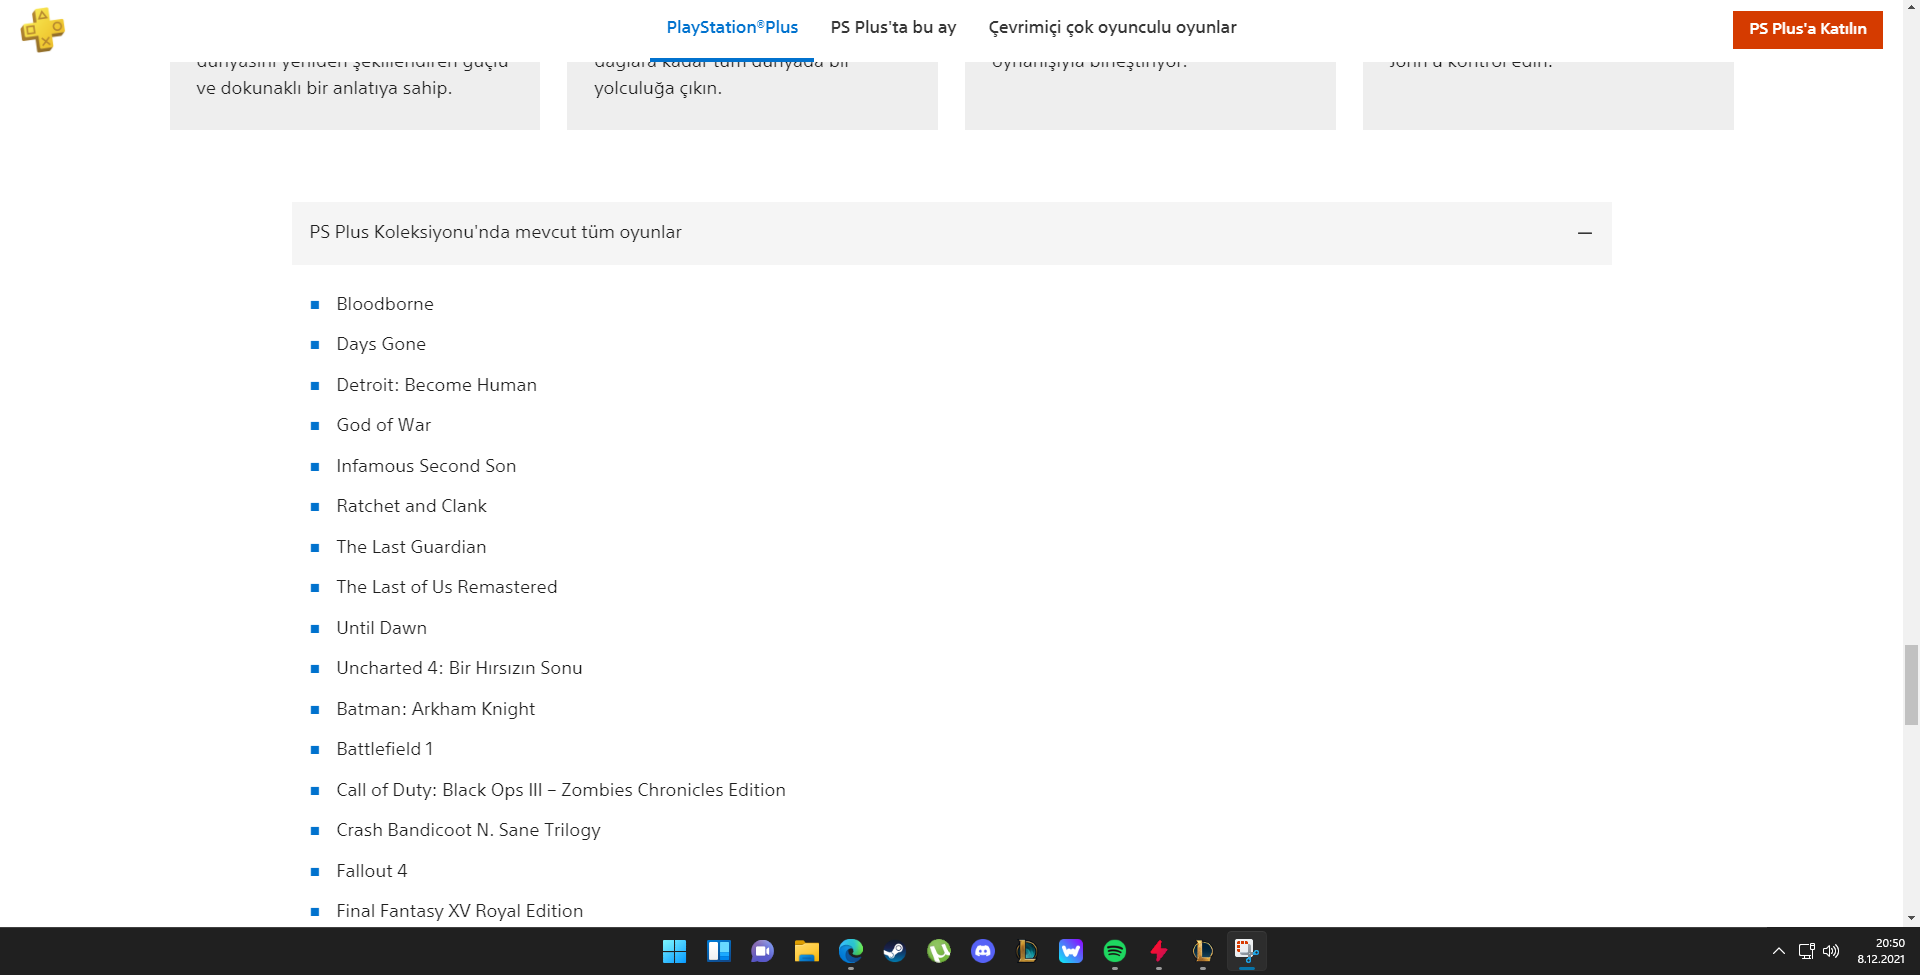The image size is (1920, 975).
Task: Click Crash Bandicoot N. Sane Trilogy
Action: pos(468,830)
